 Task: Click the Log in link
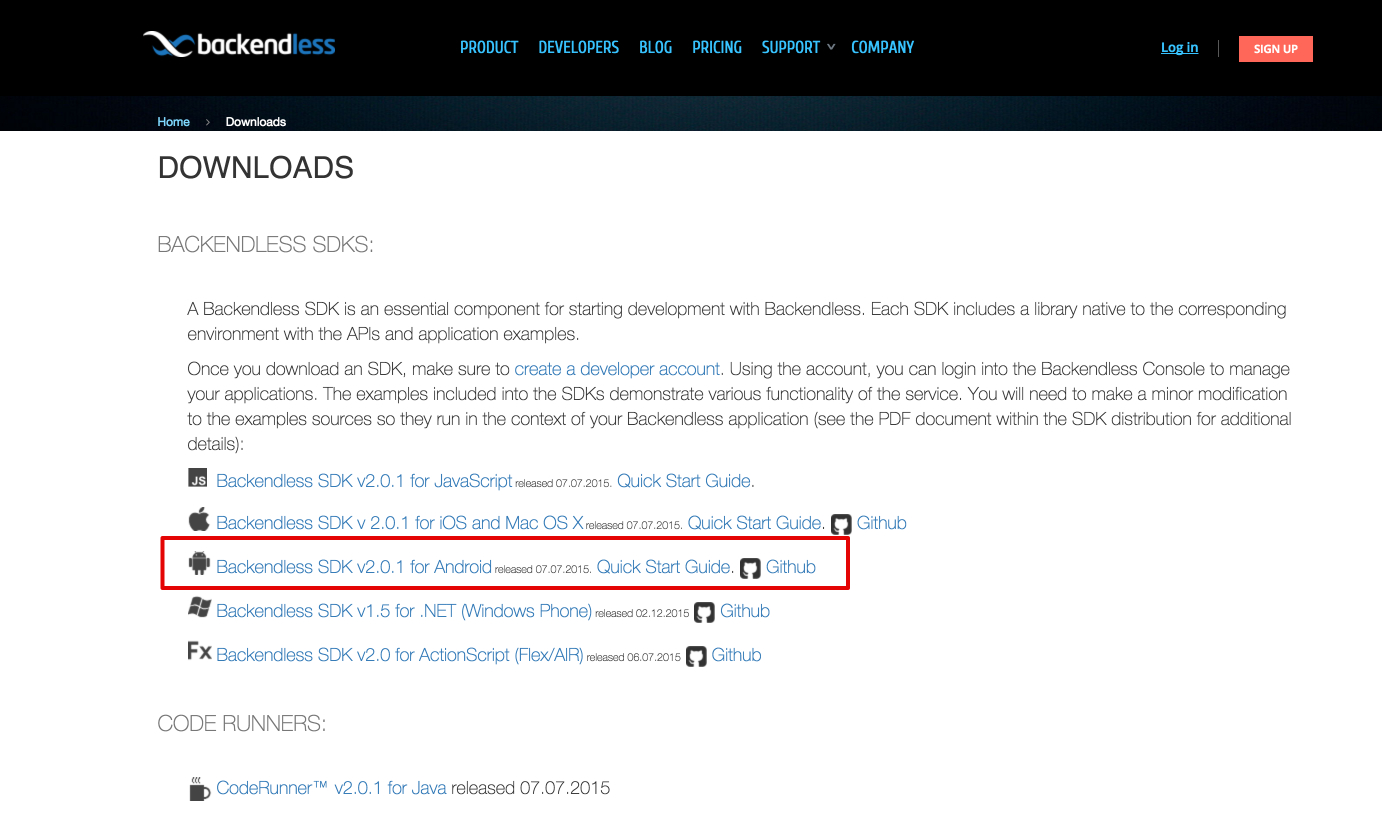1179,47
